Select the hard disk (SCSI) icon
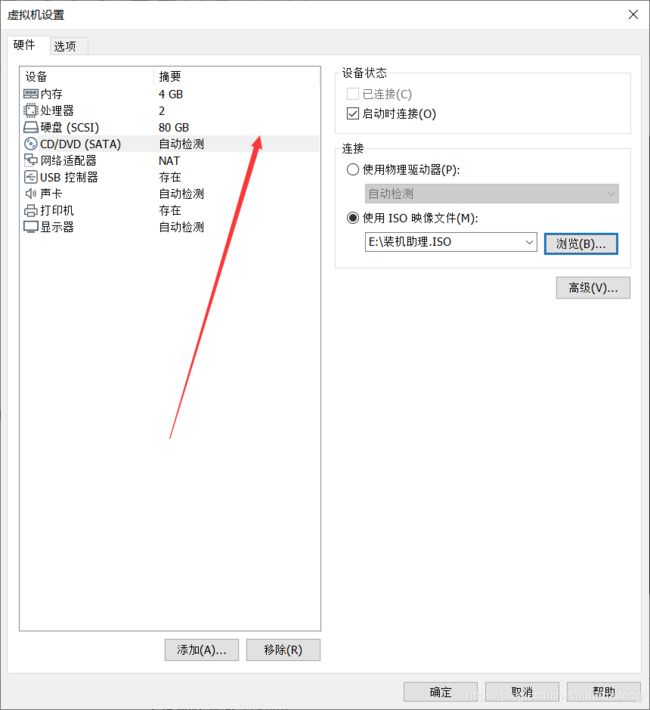The width and height of the screenshot is (650, 710). [x=31, y=127]
